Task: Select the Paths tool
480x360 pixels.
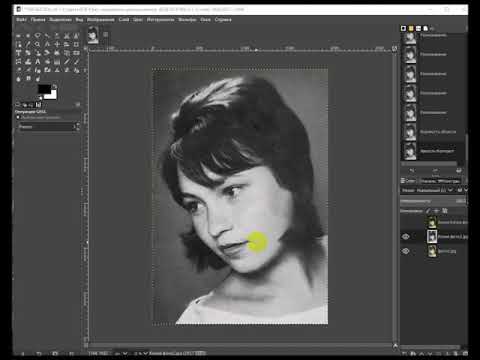Action: tap(18, 44)
